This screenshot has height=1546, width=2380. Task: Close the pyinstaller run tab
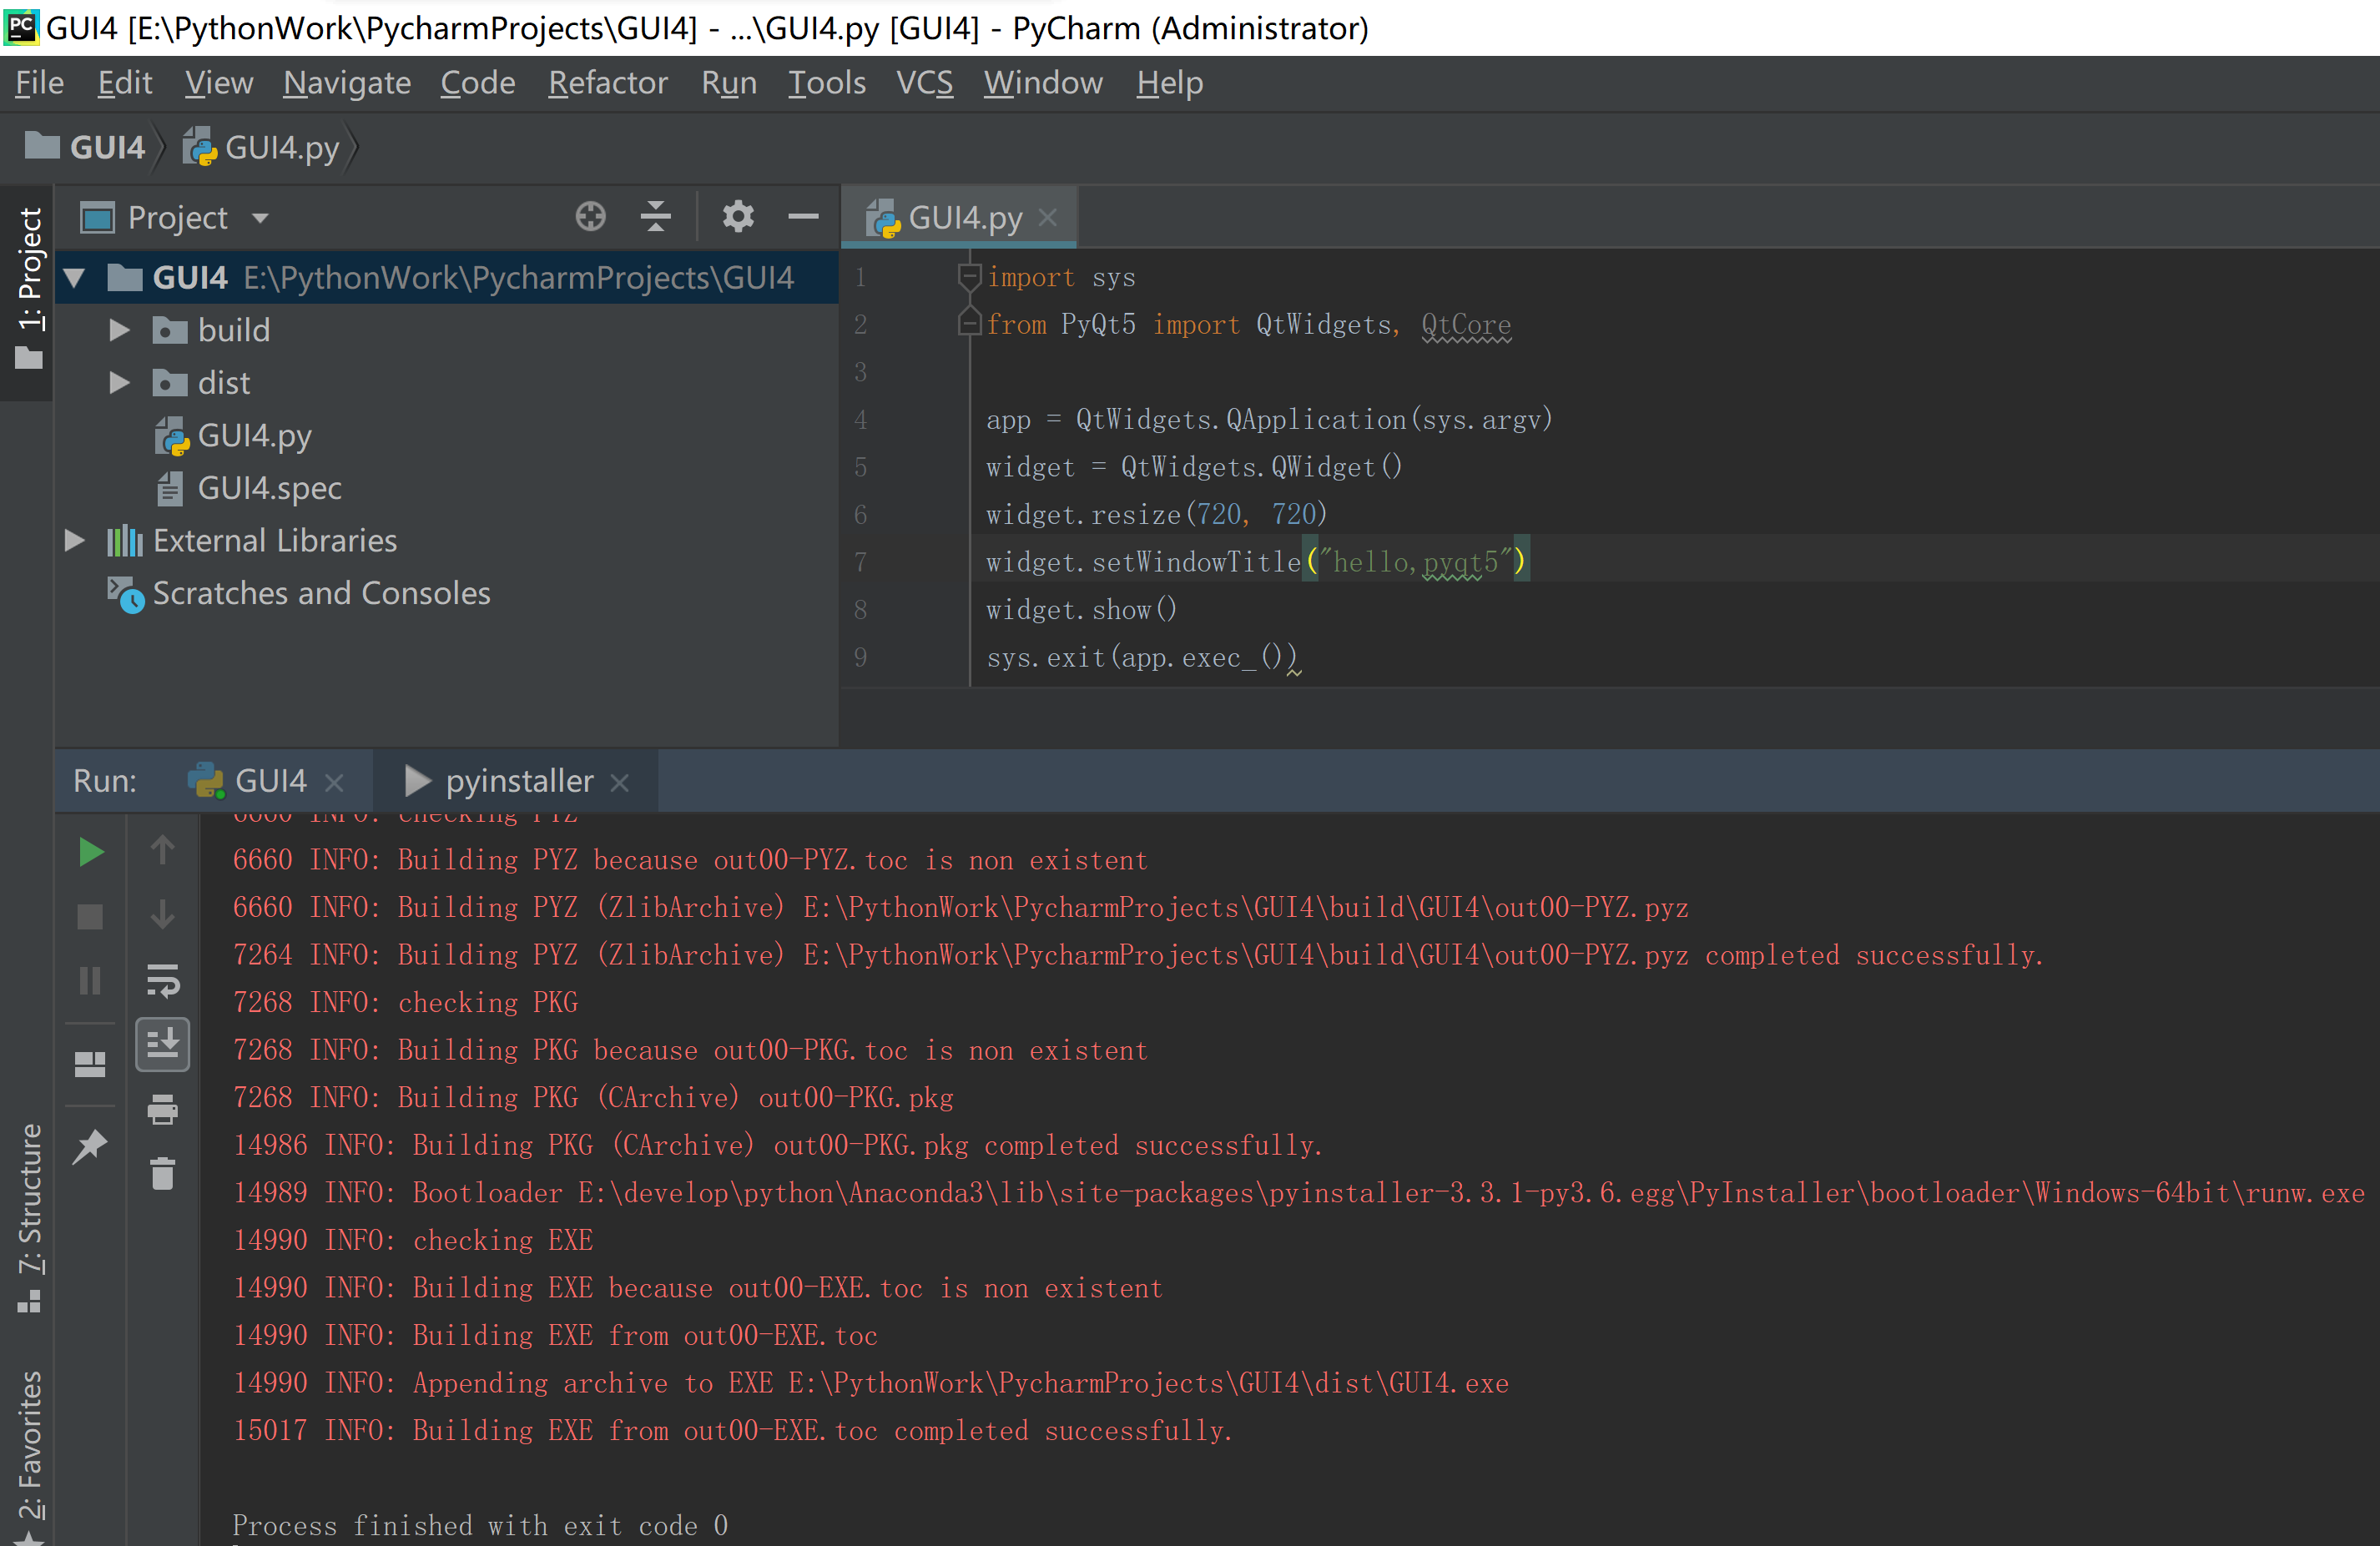[x=620, y=782]
